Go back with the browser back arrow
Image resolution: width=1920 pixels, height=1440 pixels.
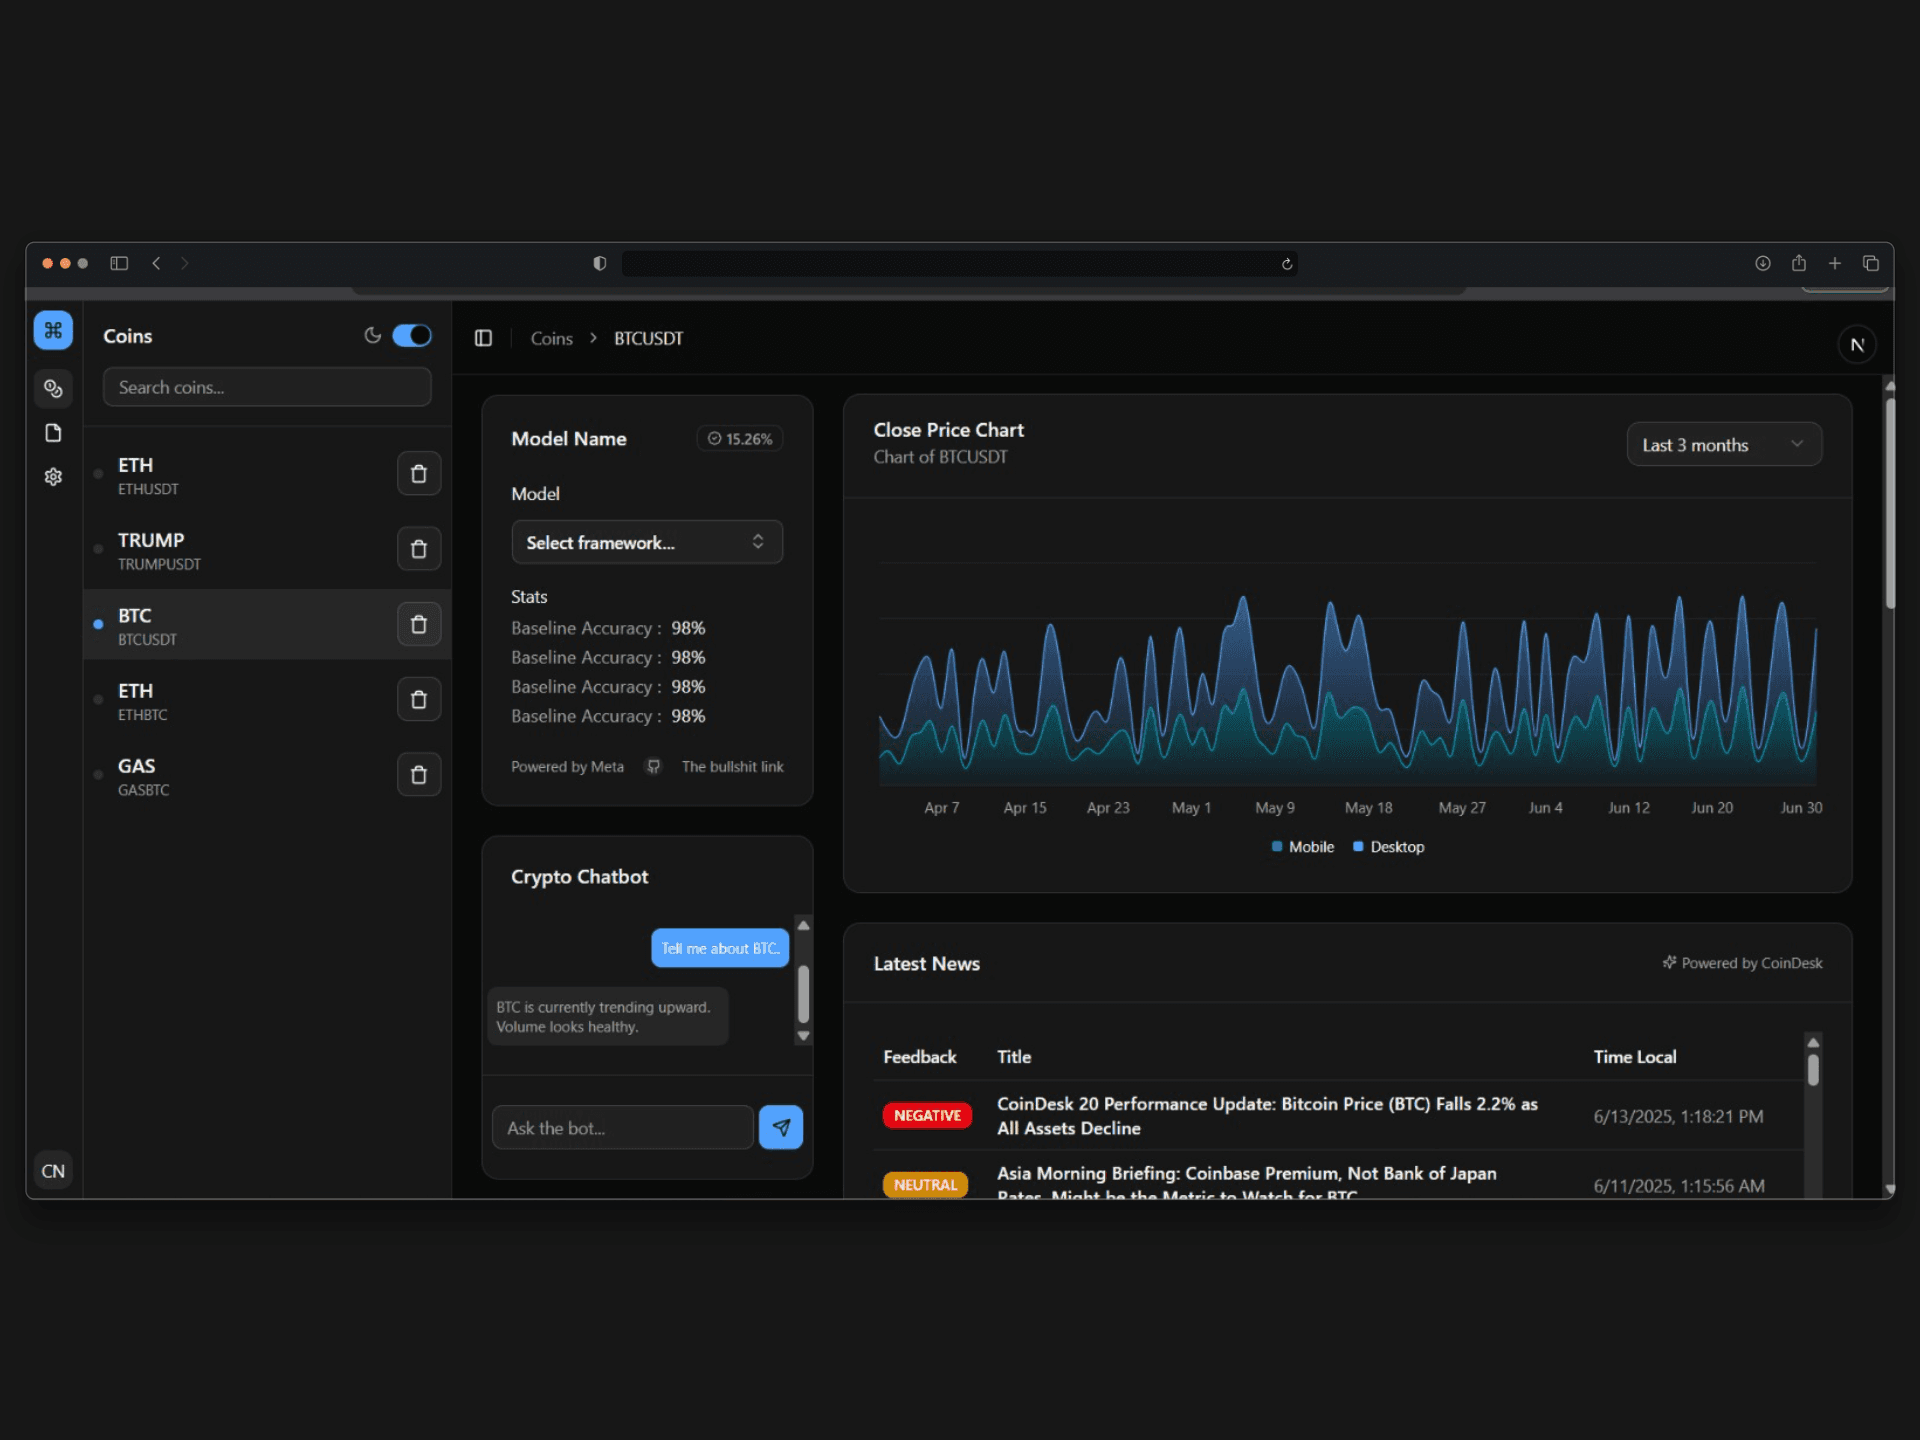point(156,263)
